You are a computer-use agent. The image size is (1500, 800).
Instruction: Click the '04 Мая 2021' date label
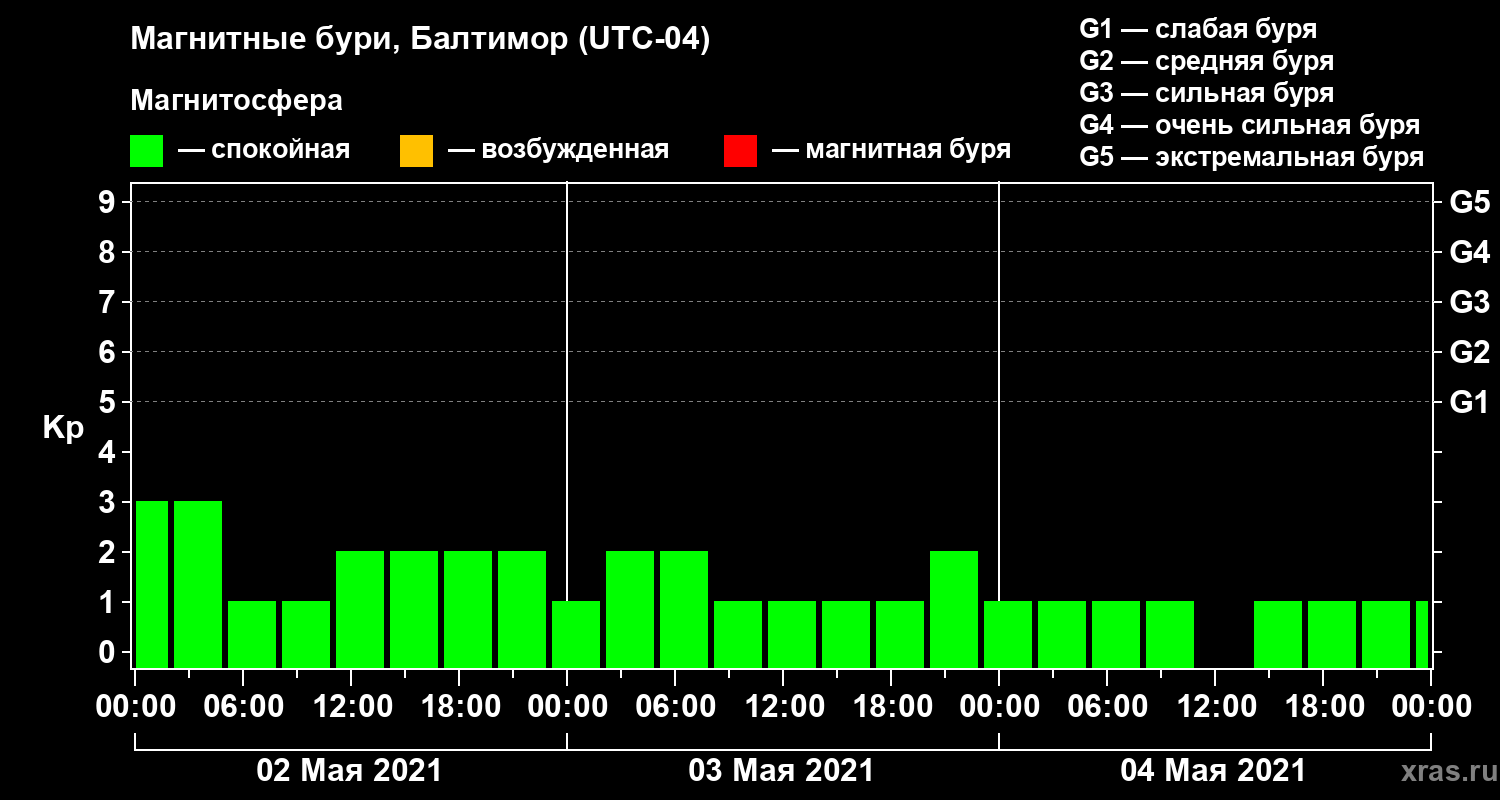coord(1213,771)
